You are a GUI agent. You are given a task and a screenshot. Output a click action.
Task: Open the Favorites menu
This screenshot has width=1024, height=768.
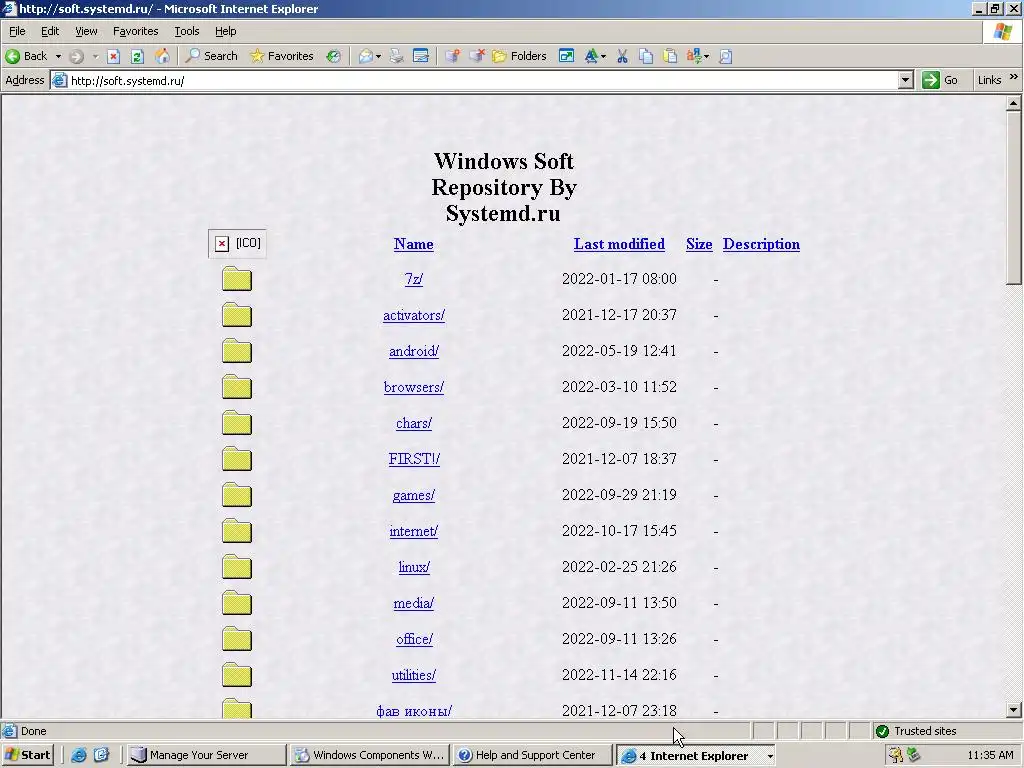(135, 31)
